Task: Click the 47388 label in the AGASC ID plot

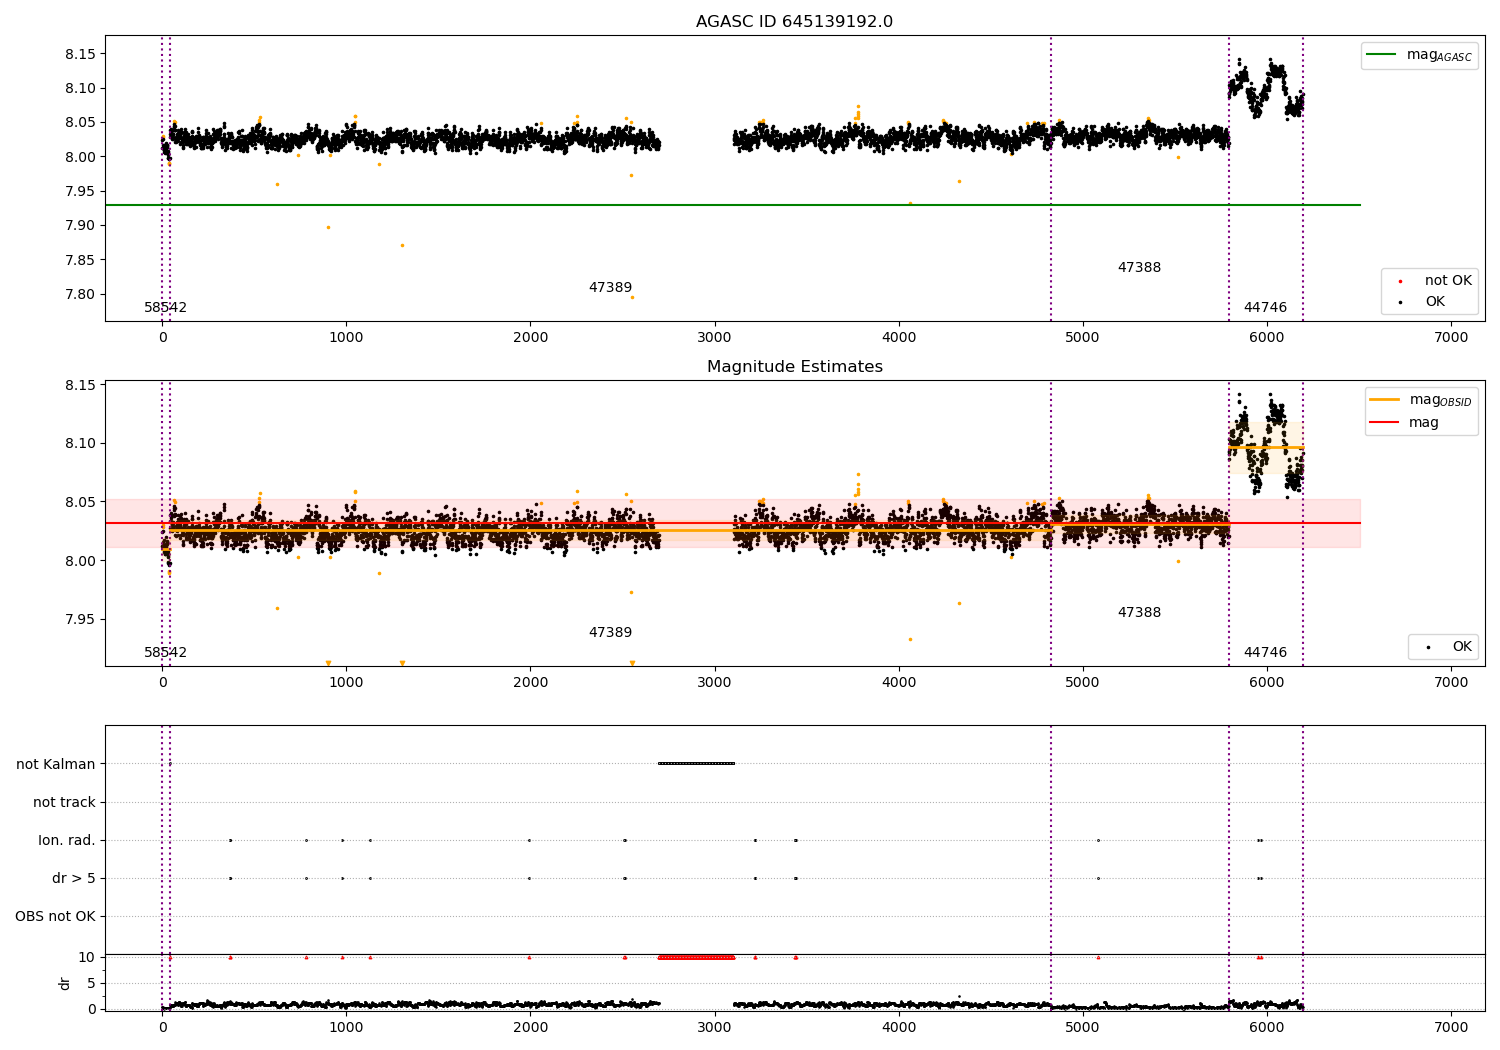Action: coord(1139,268)
